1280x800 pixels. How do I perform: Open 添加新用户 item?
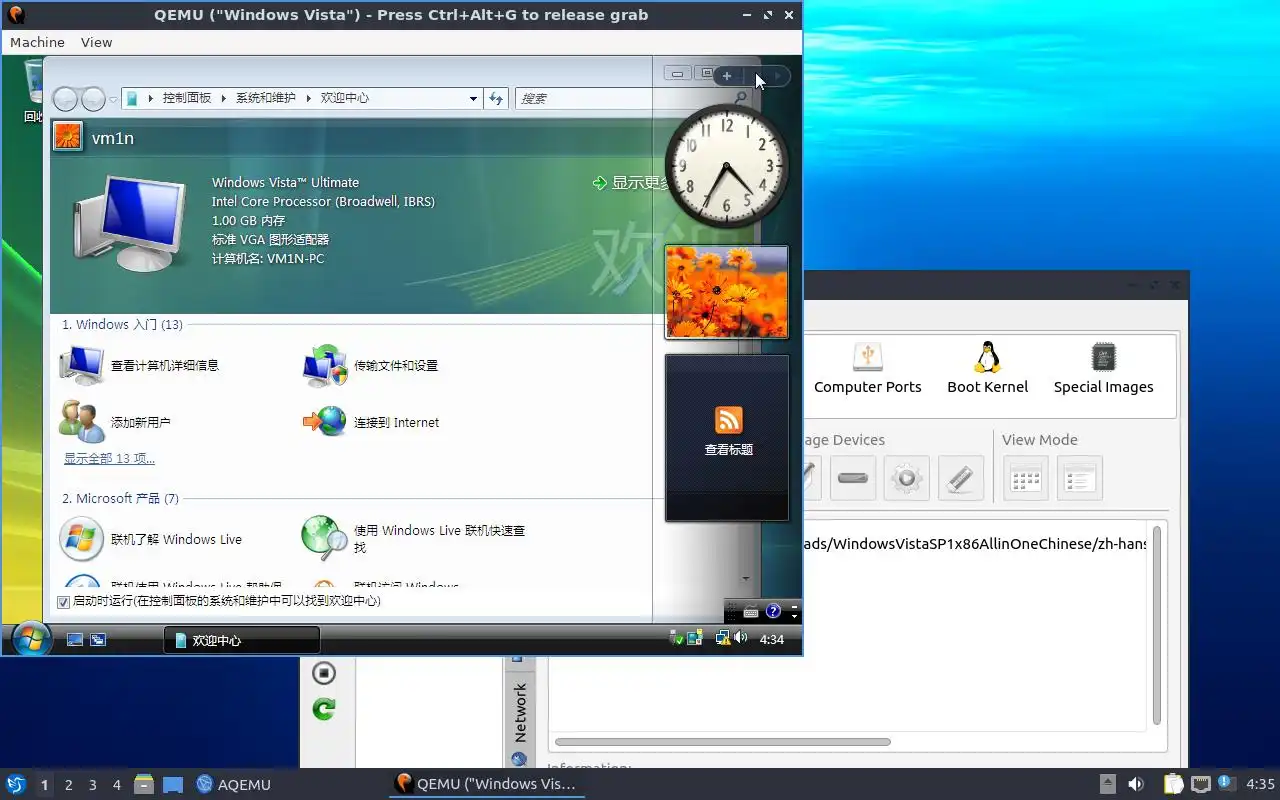[114, 422]
